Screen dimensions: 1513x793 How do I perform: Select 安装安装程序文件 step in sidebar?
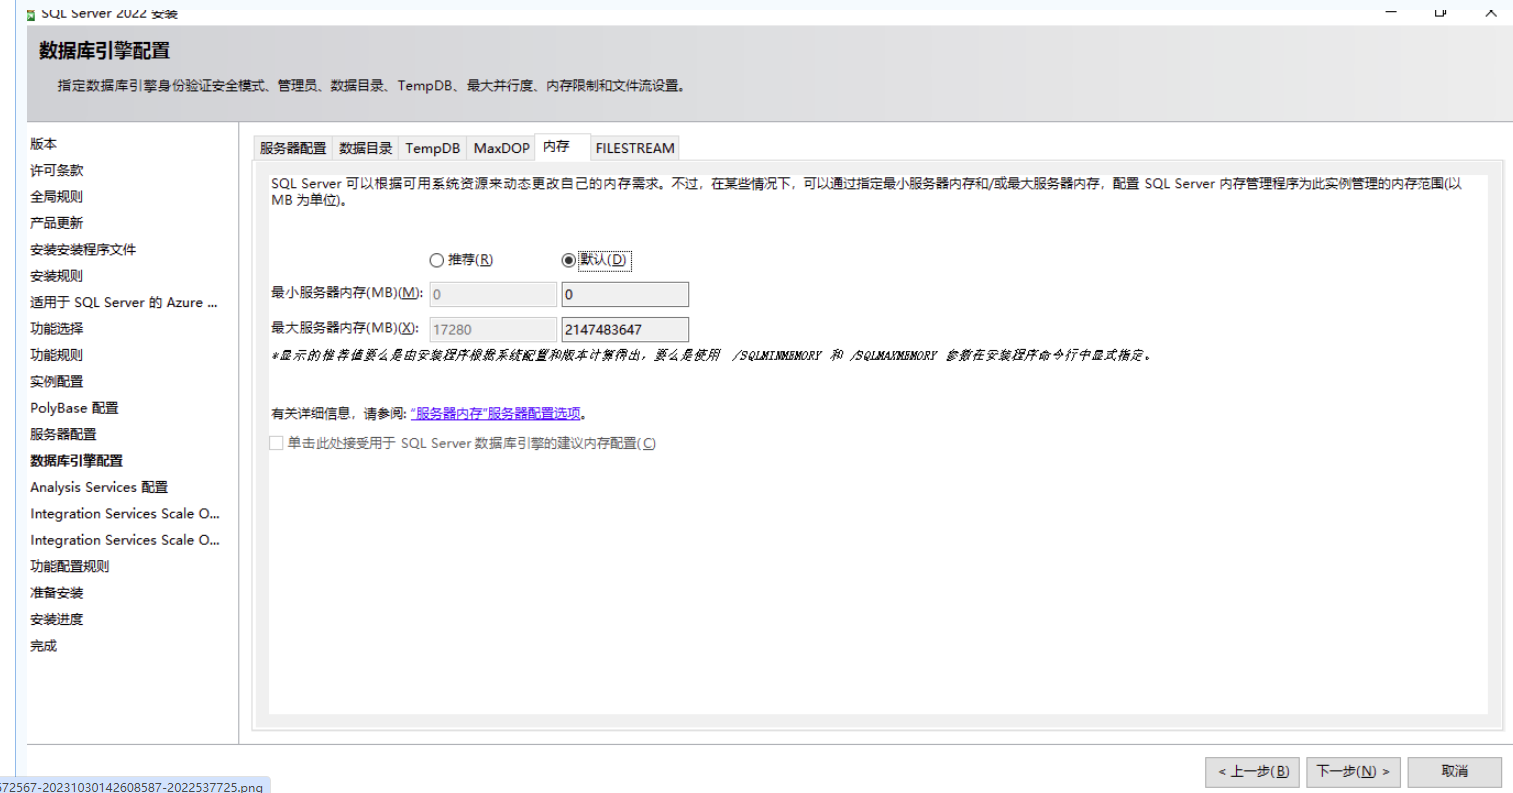pos(83,249)
